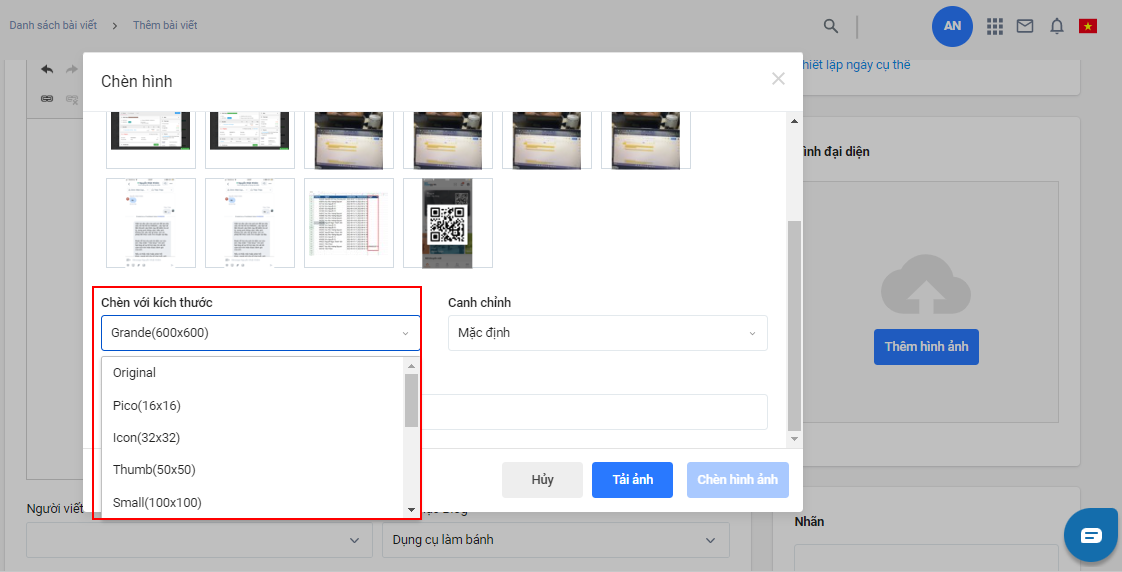Select the QR code image thumbnail

pyautogui.click(x=448, y=223)
